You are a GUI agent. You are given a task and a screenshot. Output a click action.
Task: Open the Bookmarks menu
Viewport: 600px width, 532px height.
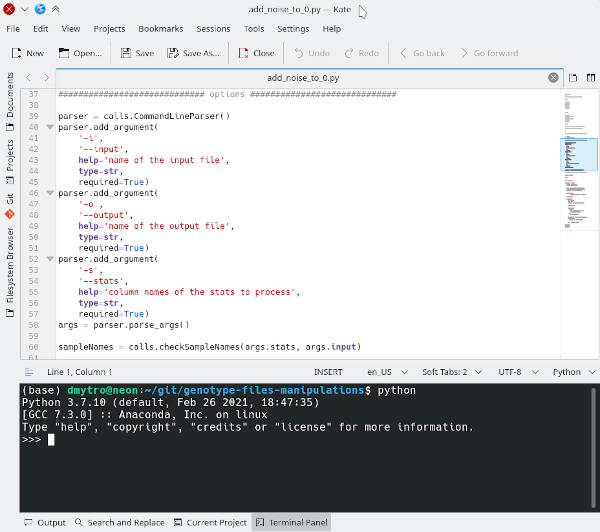tap(161, 29)
